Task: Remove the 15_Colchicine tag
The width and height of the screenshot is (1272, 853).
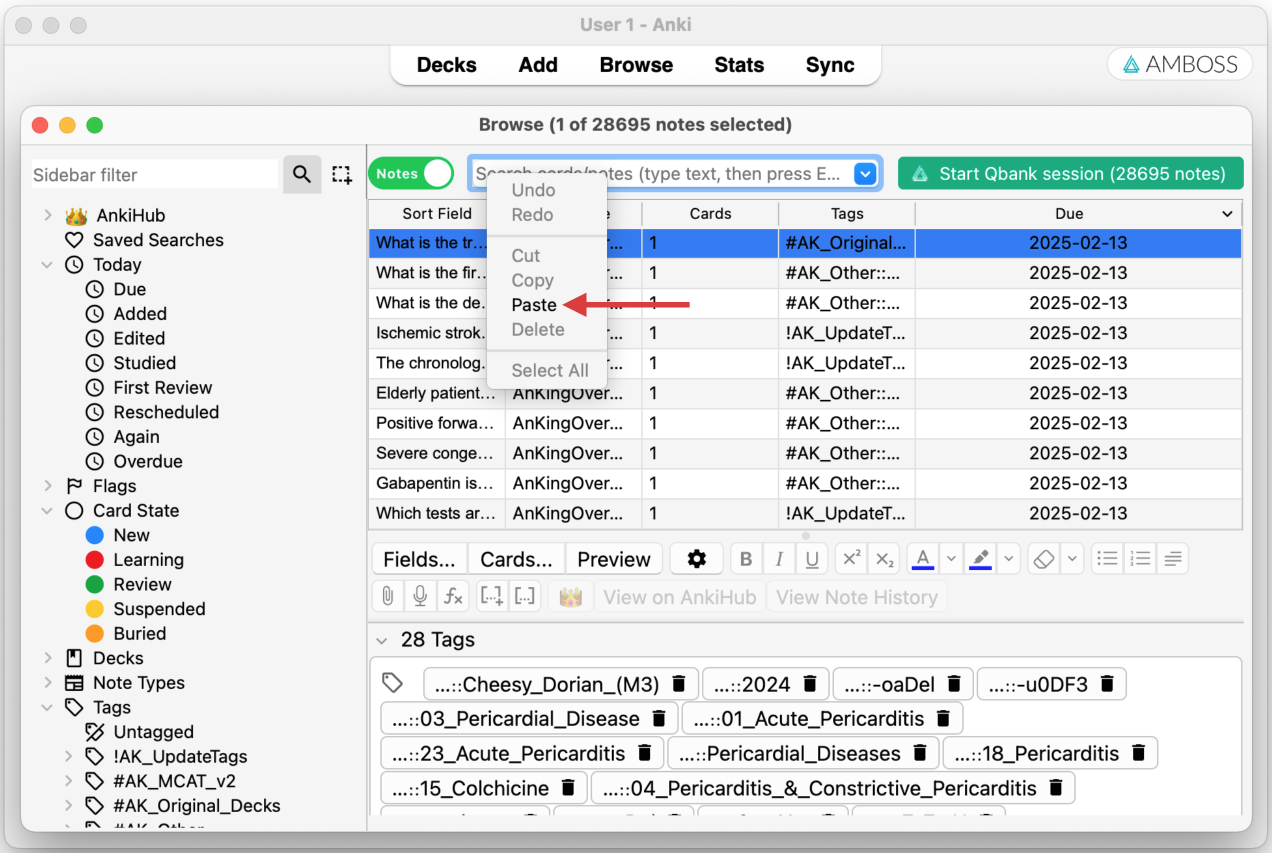Action: [x=568, y=788]
